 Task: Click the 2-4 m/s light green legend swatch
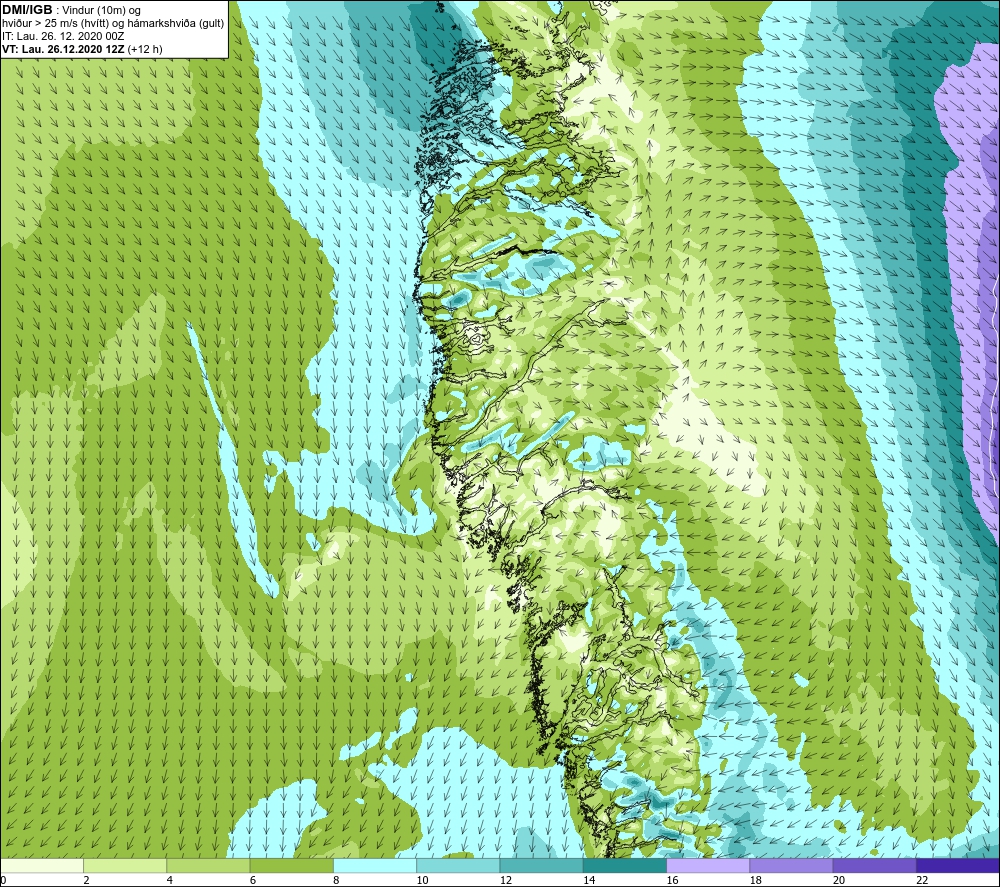click(x=125, y=865)
